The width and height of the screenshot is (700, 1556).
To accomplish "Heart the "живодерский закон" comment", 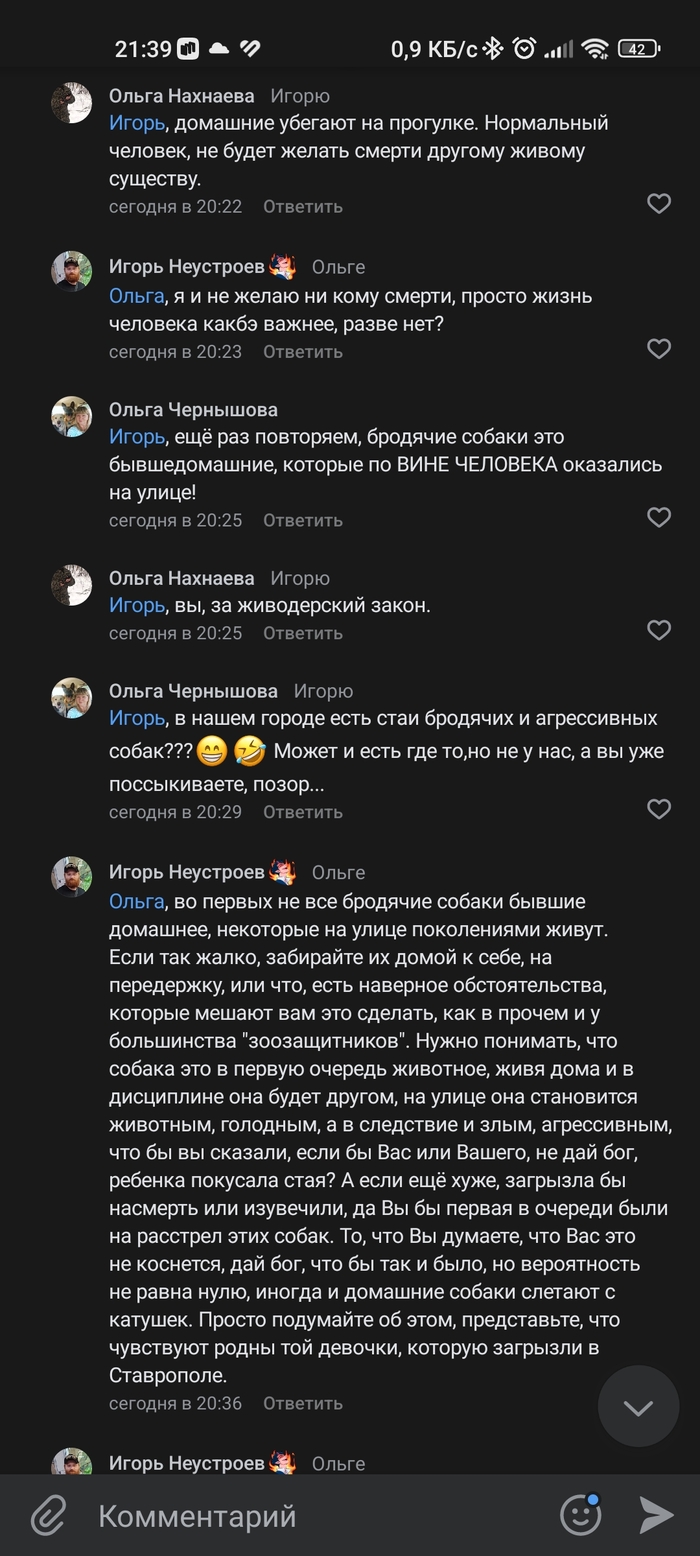I will (x=658, y=630).
